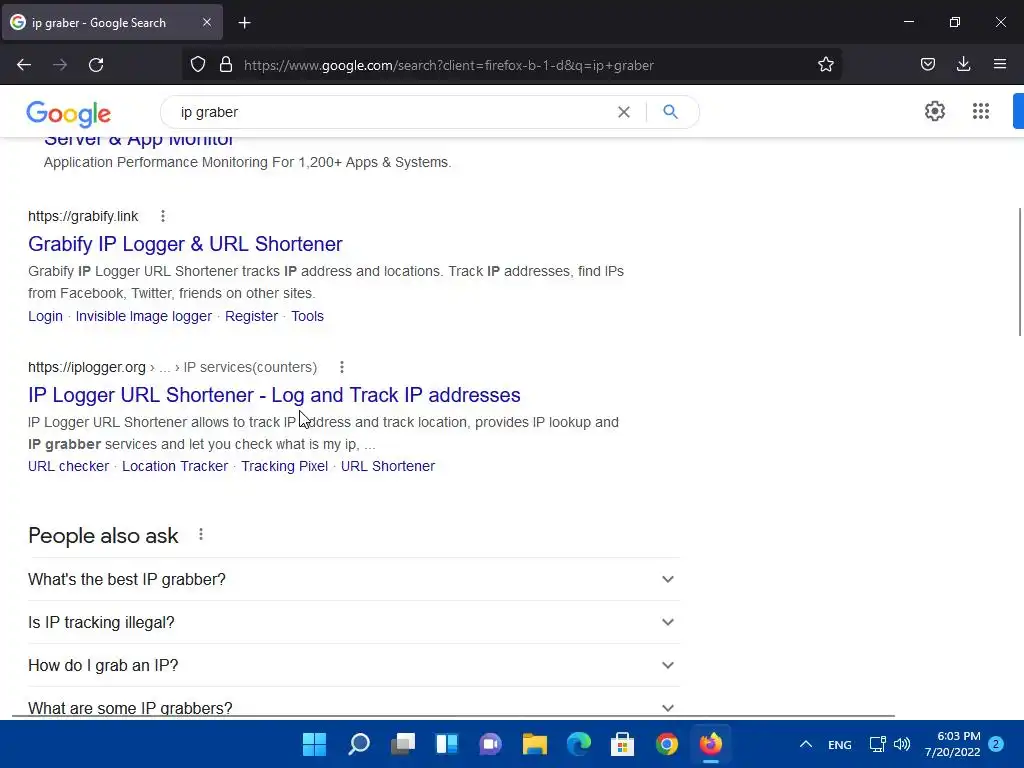Viewport: 1024px width, 768px height.
Task: Expand Is IP tracking illegal? question
Action: pos(354,622)
